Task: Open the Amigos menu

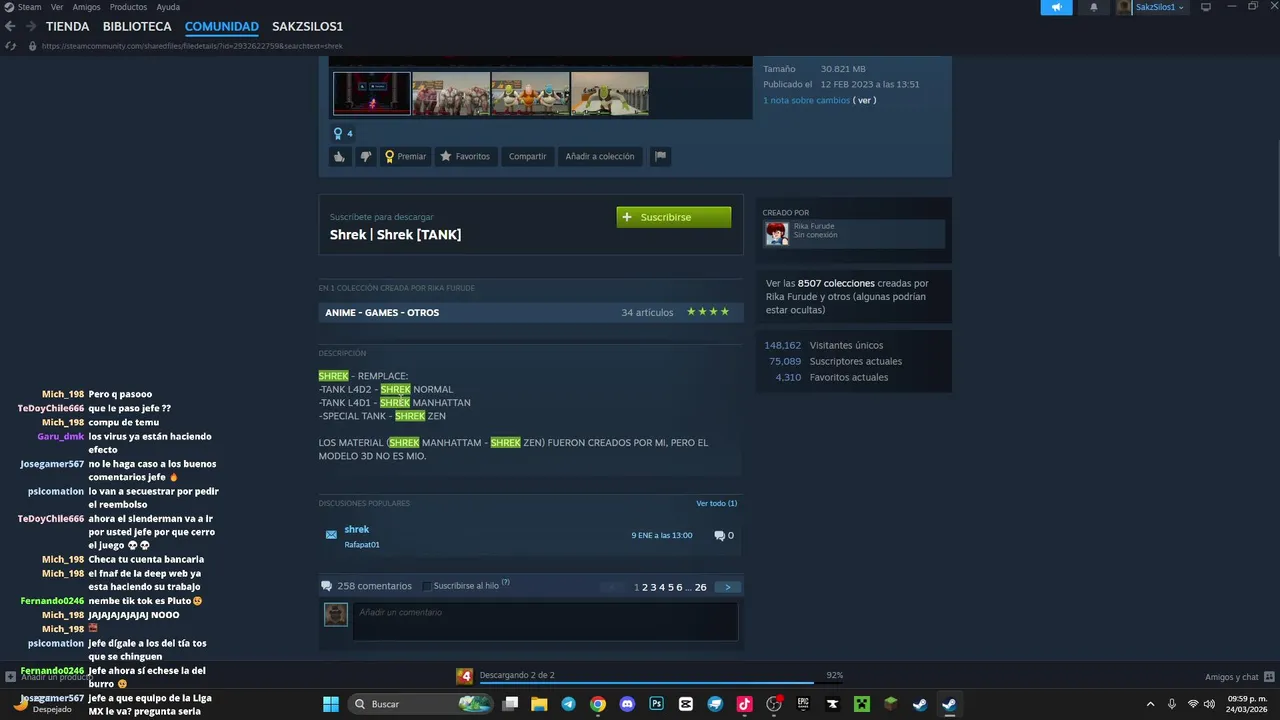Action: tap(87, 7)
